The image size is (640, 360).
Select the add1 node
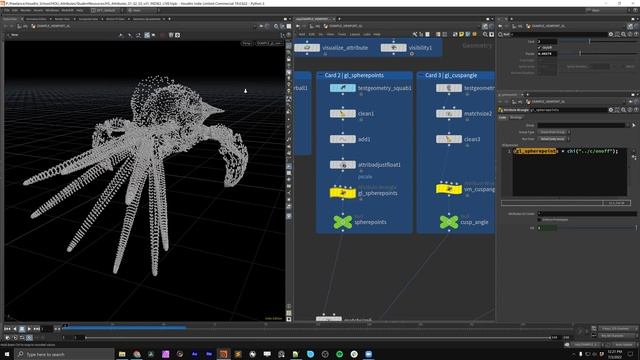pyautogui.click(x=342, y=139)
